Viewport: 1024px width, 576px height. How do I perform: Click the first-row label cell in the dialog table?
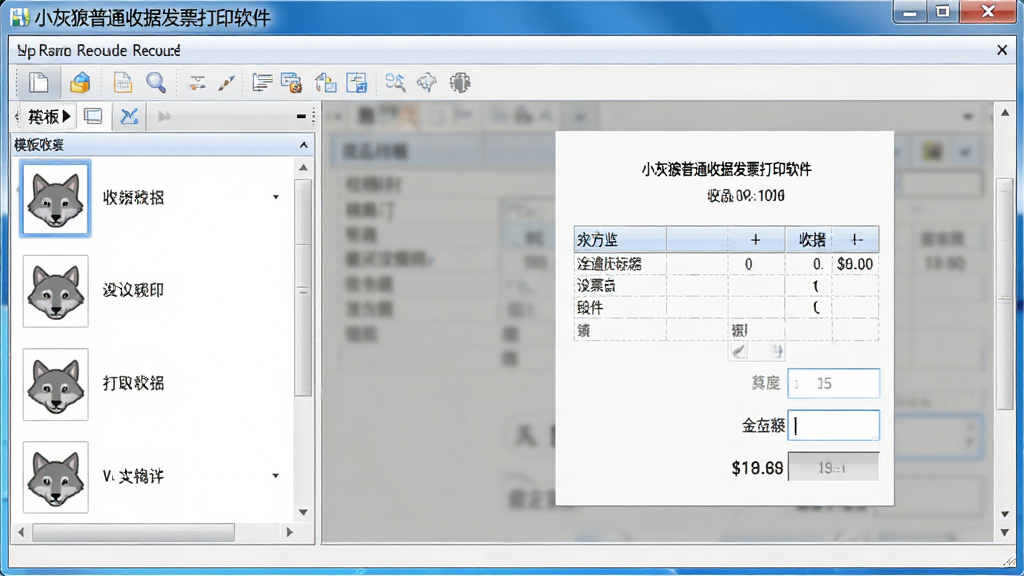pos(620,264)
